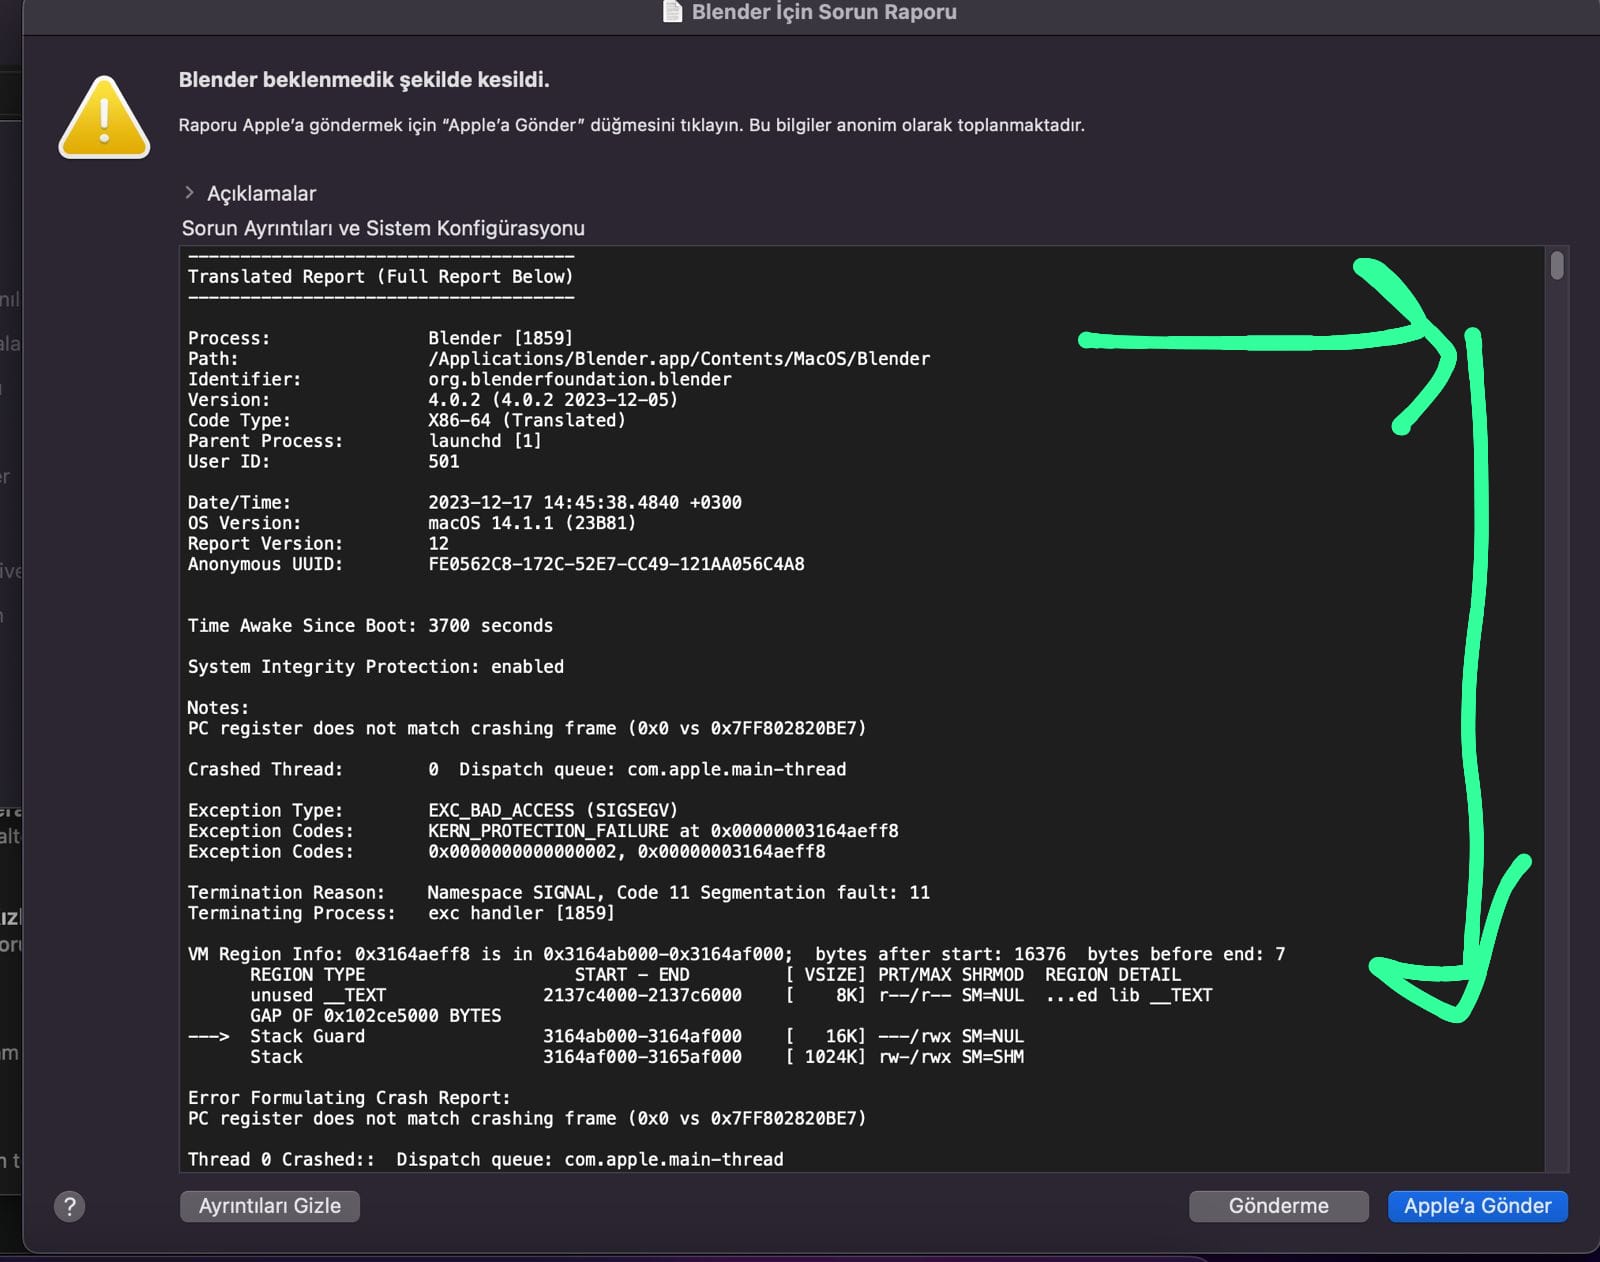Viewport: 1600px width, 1262px height.
Task: Click the Gönderme button
Action: (1279, 1206)
